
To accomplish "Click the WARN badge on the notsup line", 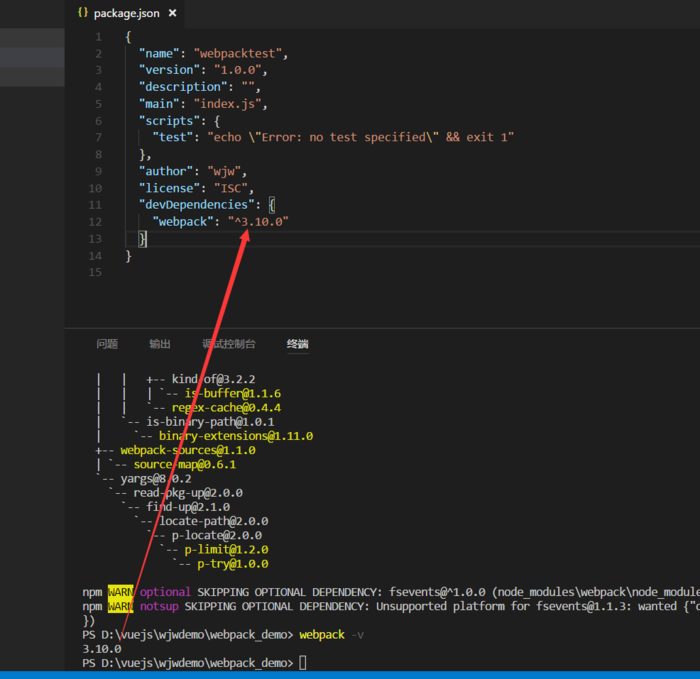I will (x=121, y=607).
